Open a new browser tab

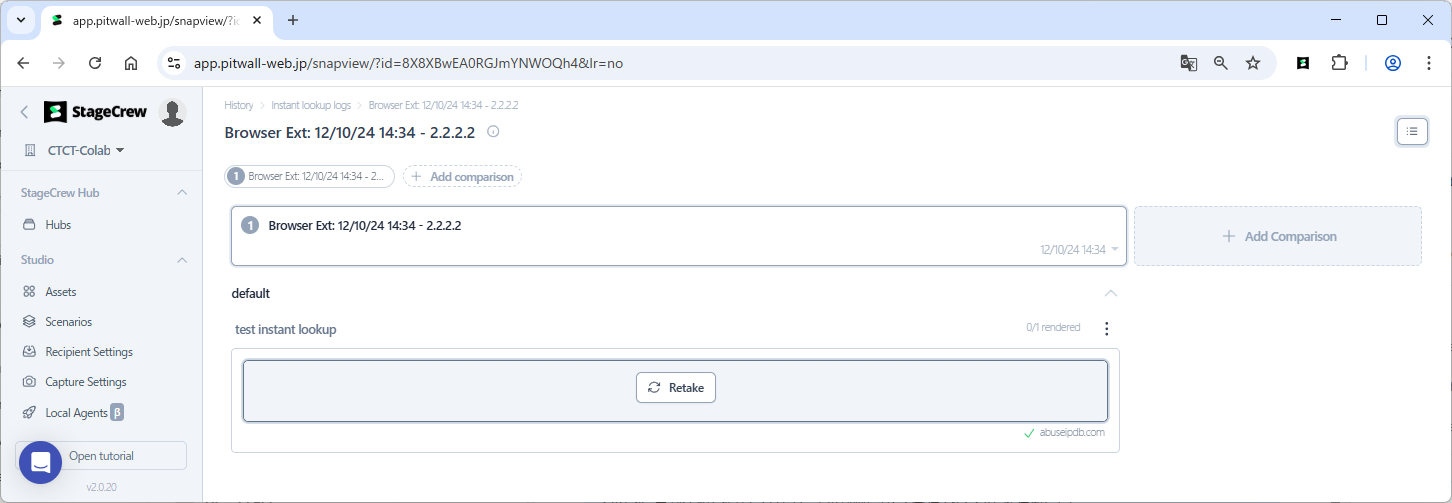pos(293,20)
